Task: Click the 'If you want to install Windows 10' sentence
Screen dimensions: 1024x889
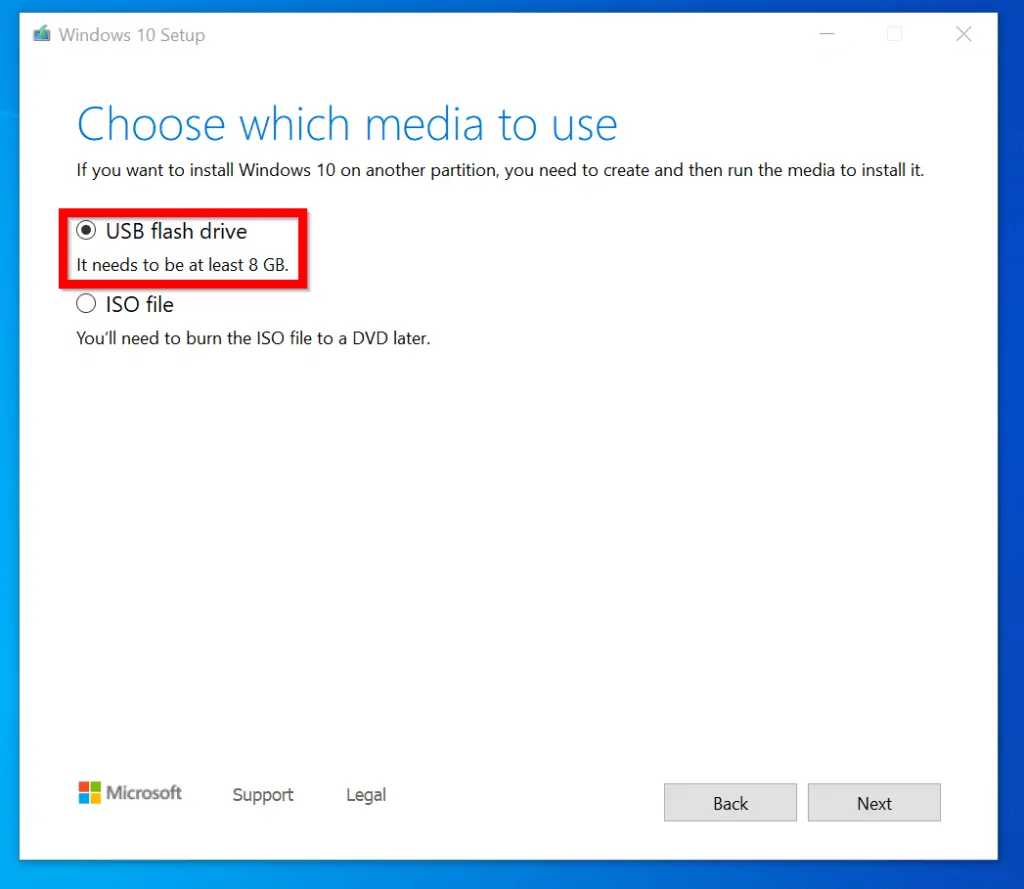Action: (x=500, y=170)
